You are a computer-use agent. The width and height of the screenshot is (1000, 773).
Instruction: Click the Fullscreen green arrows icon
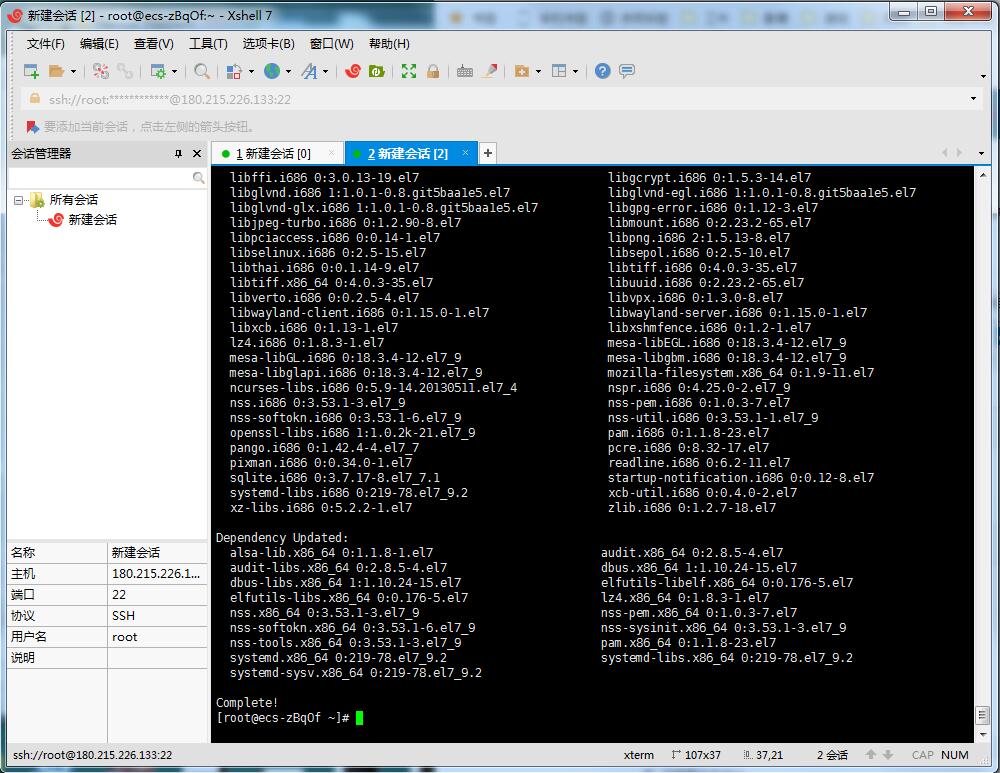click(x=409, y=71)
